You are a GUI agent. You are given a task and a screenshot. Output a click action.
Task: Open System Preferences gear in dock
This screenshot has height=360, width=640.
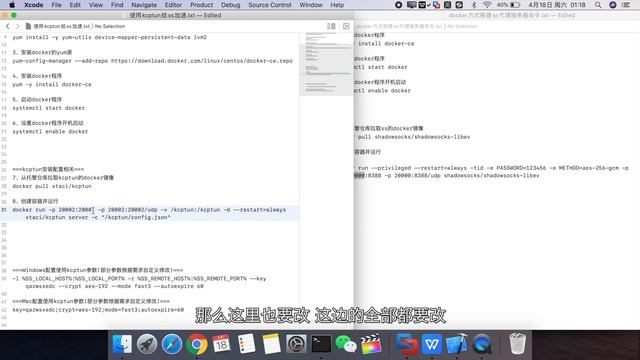coord(296,344)
